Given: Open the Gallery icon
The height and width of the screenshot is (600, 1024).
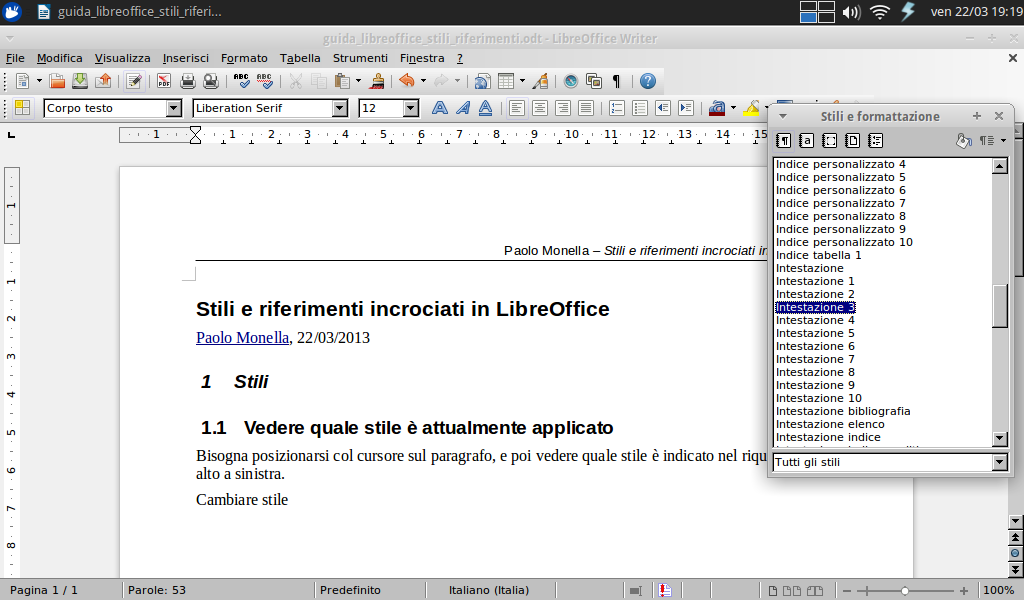Looking at the screenshot, I should (x=594, y=81).
